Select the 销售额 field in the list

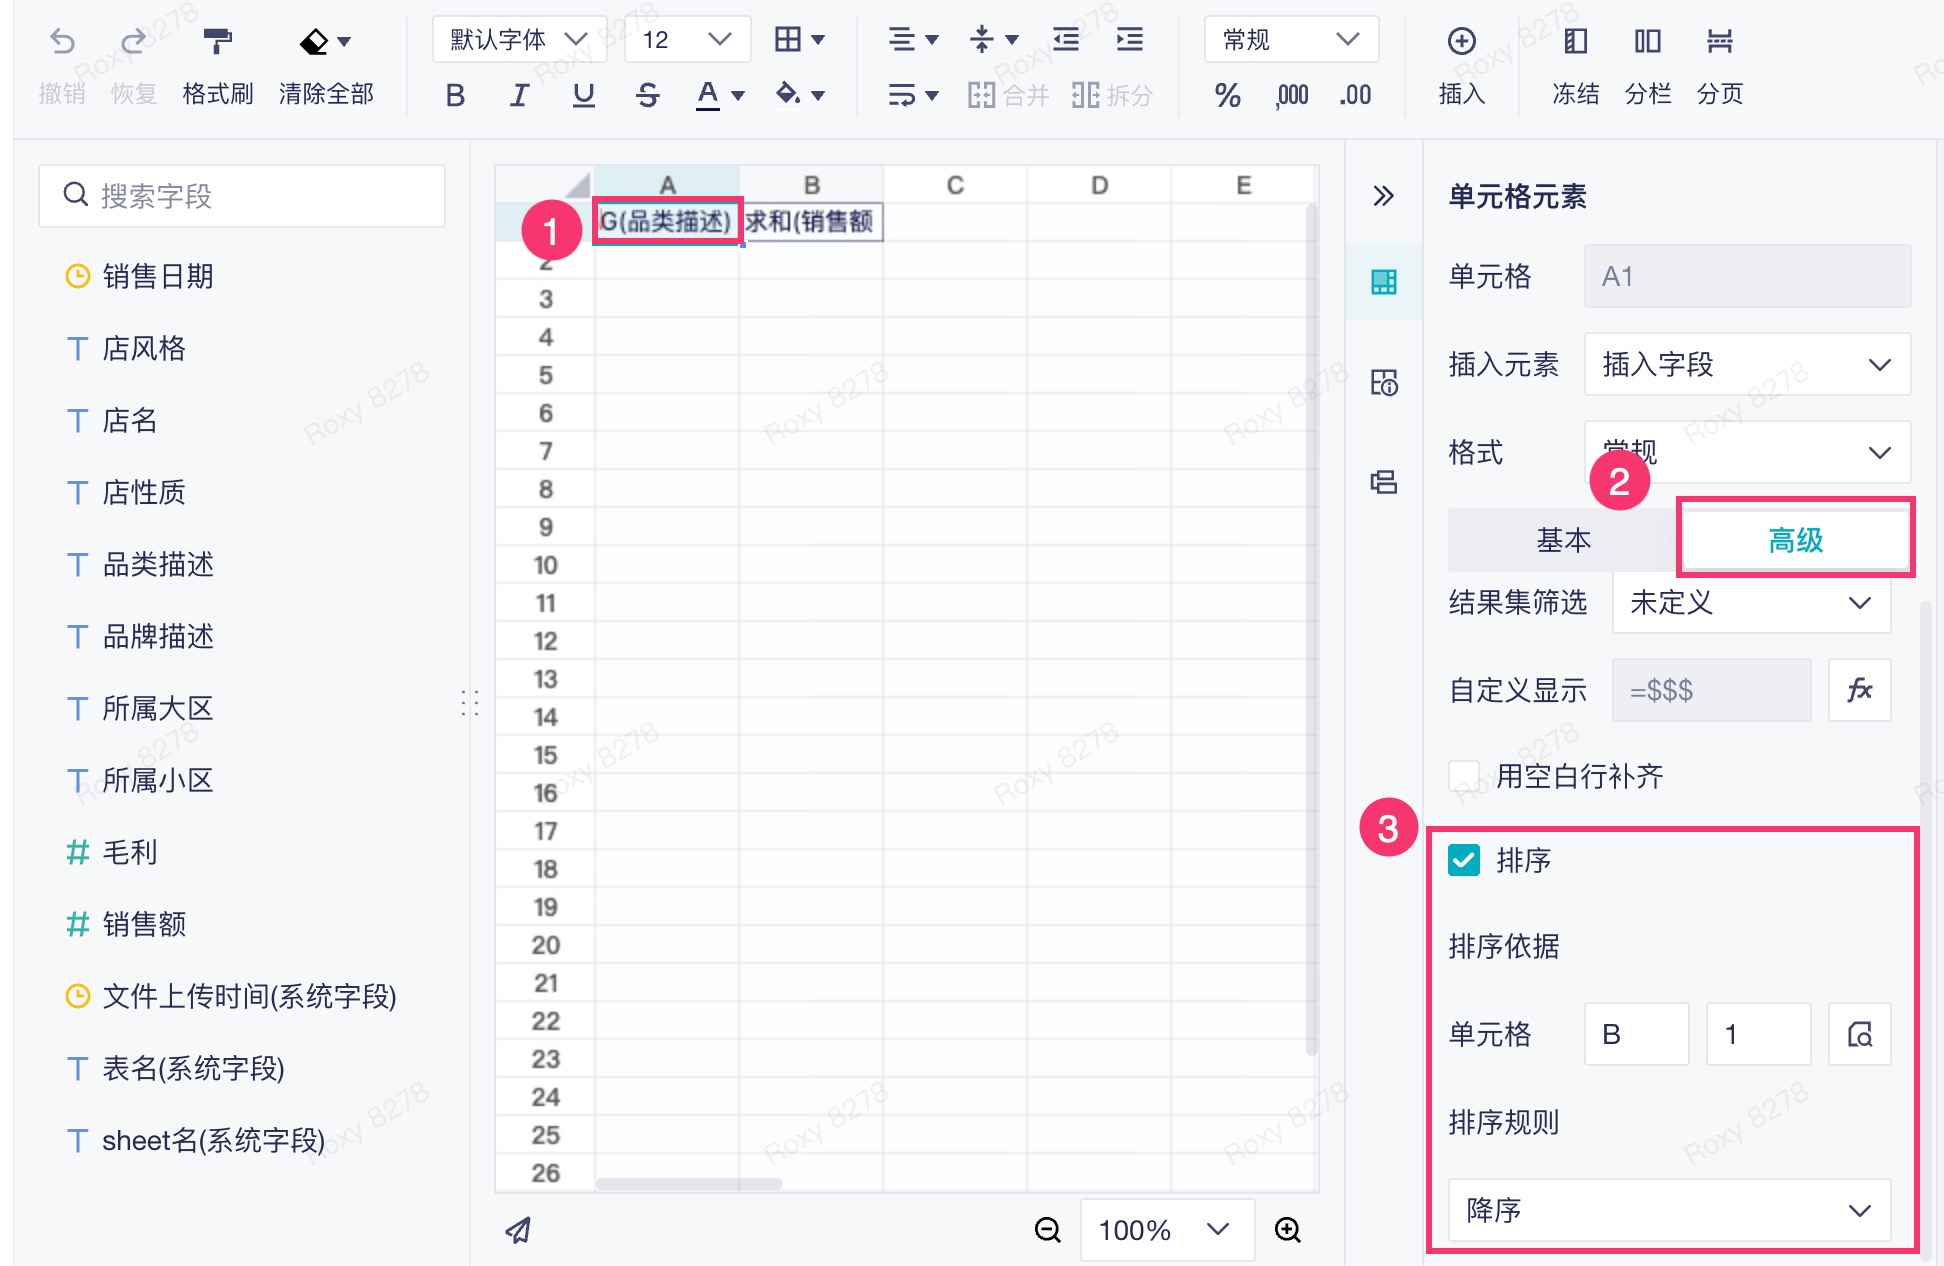click(x=144, y=924)
